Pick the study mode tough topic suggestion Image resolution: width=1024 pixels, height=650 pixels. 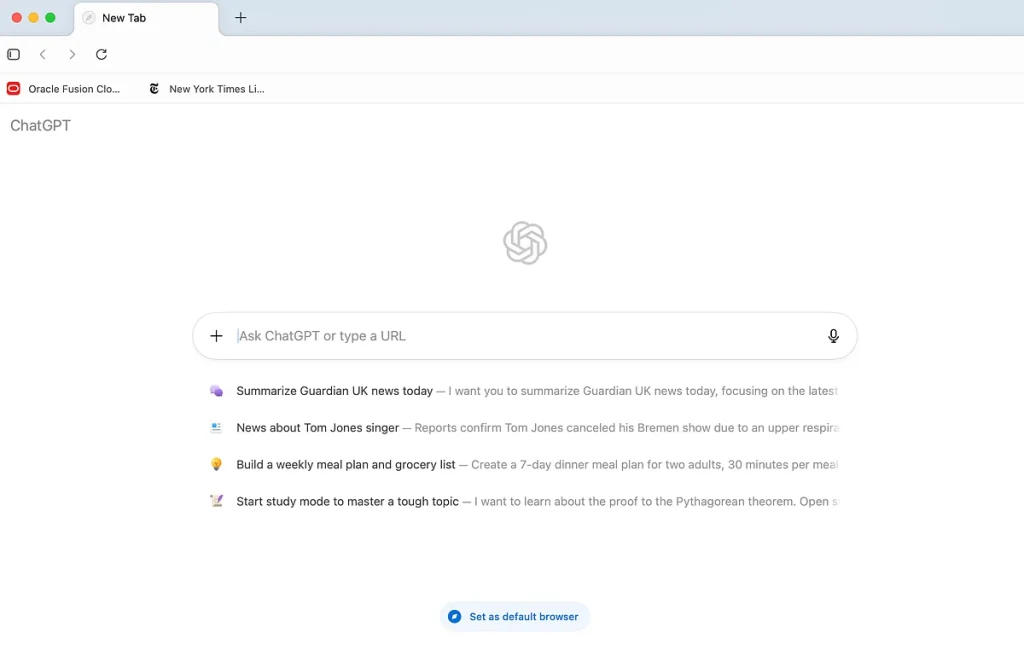pyautogui.click(x=347, y=502)
